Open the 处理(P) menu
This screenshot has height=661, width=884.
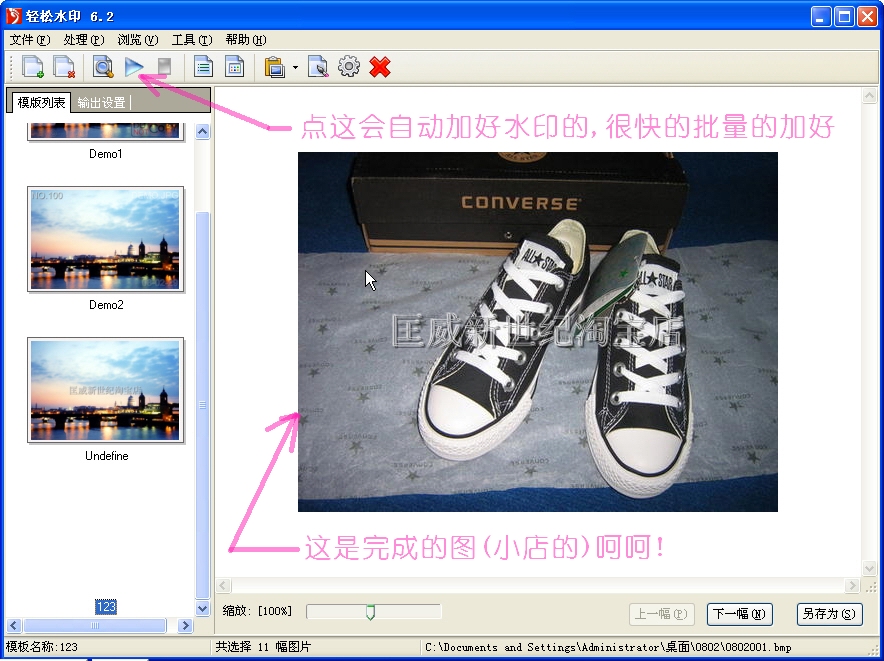click(x=84, y=39)
